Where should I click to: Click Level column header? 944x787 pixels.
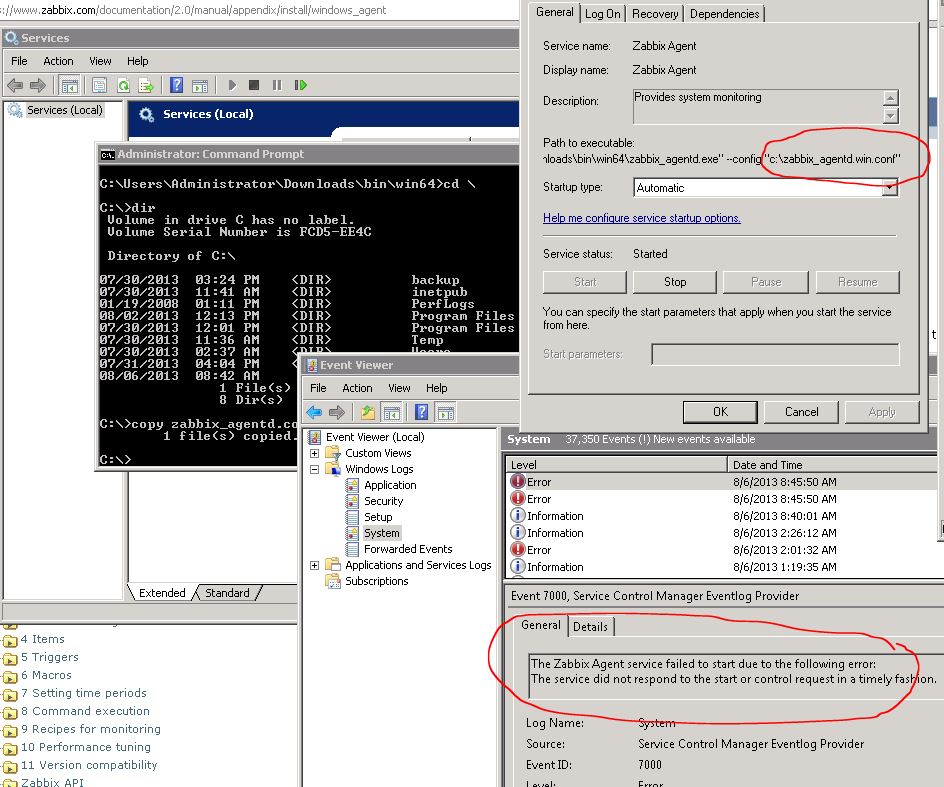click(x=616, y=465)
